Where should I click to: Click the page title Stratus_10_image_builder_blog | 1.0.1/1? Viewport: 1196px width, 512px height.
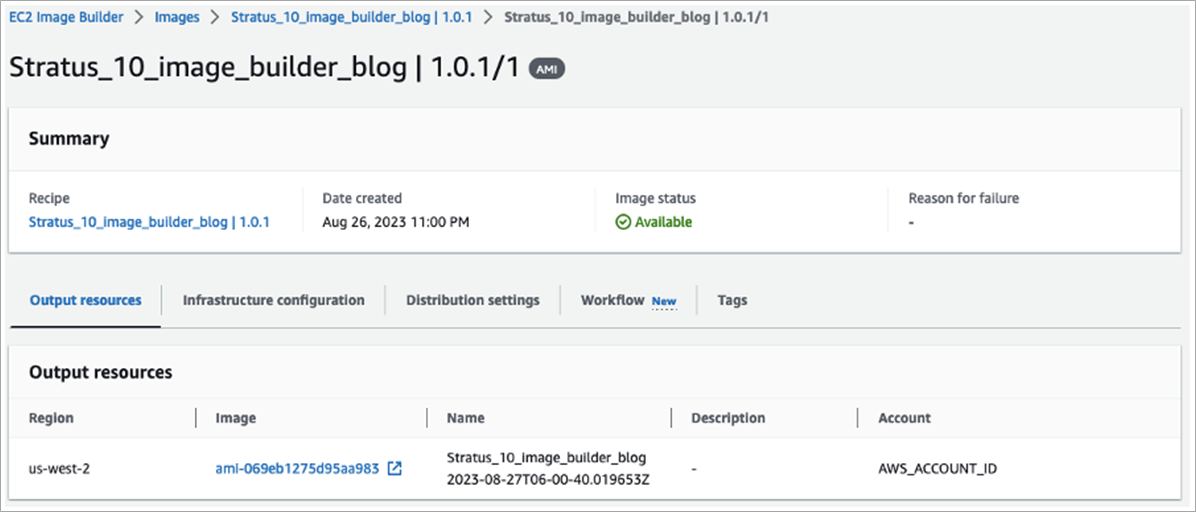(x=264, y=68)
